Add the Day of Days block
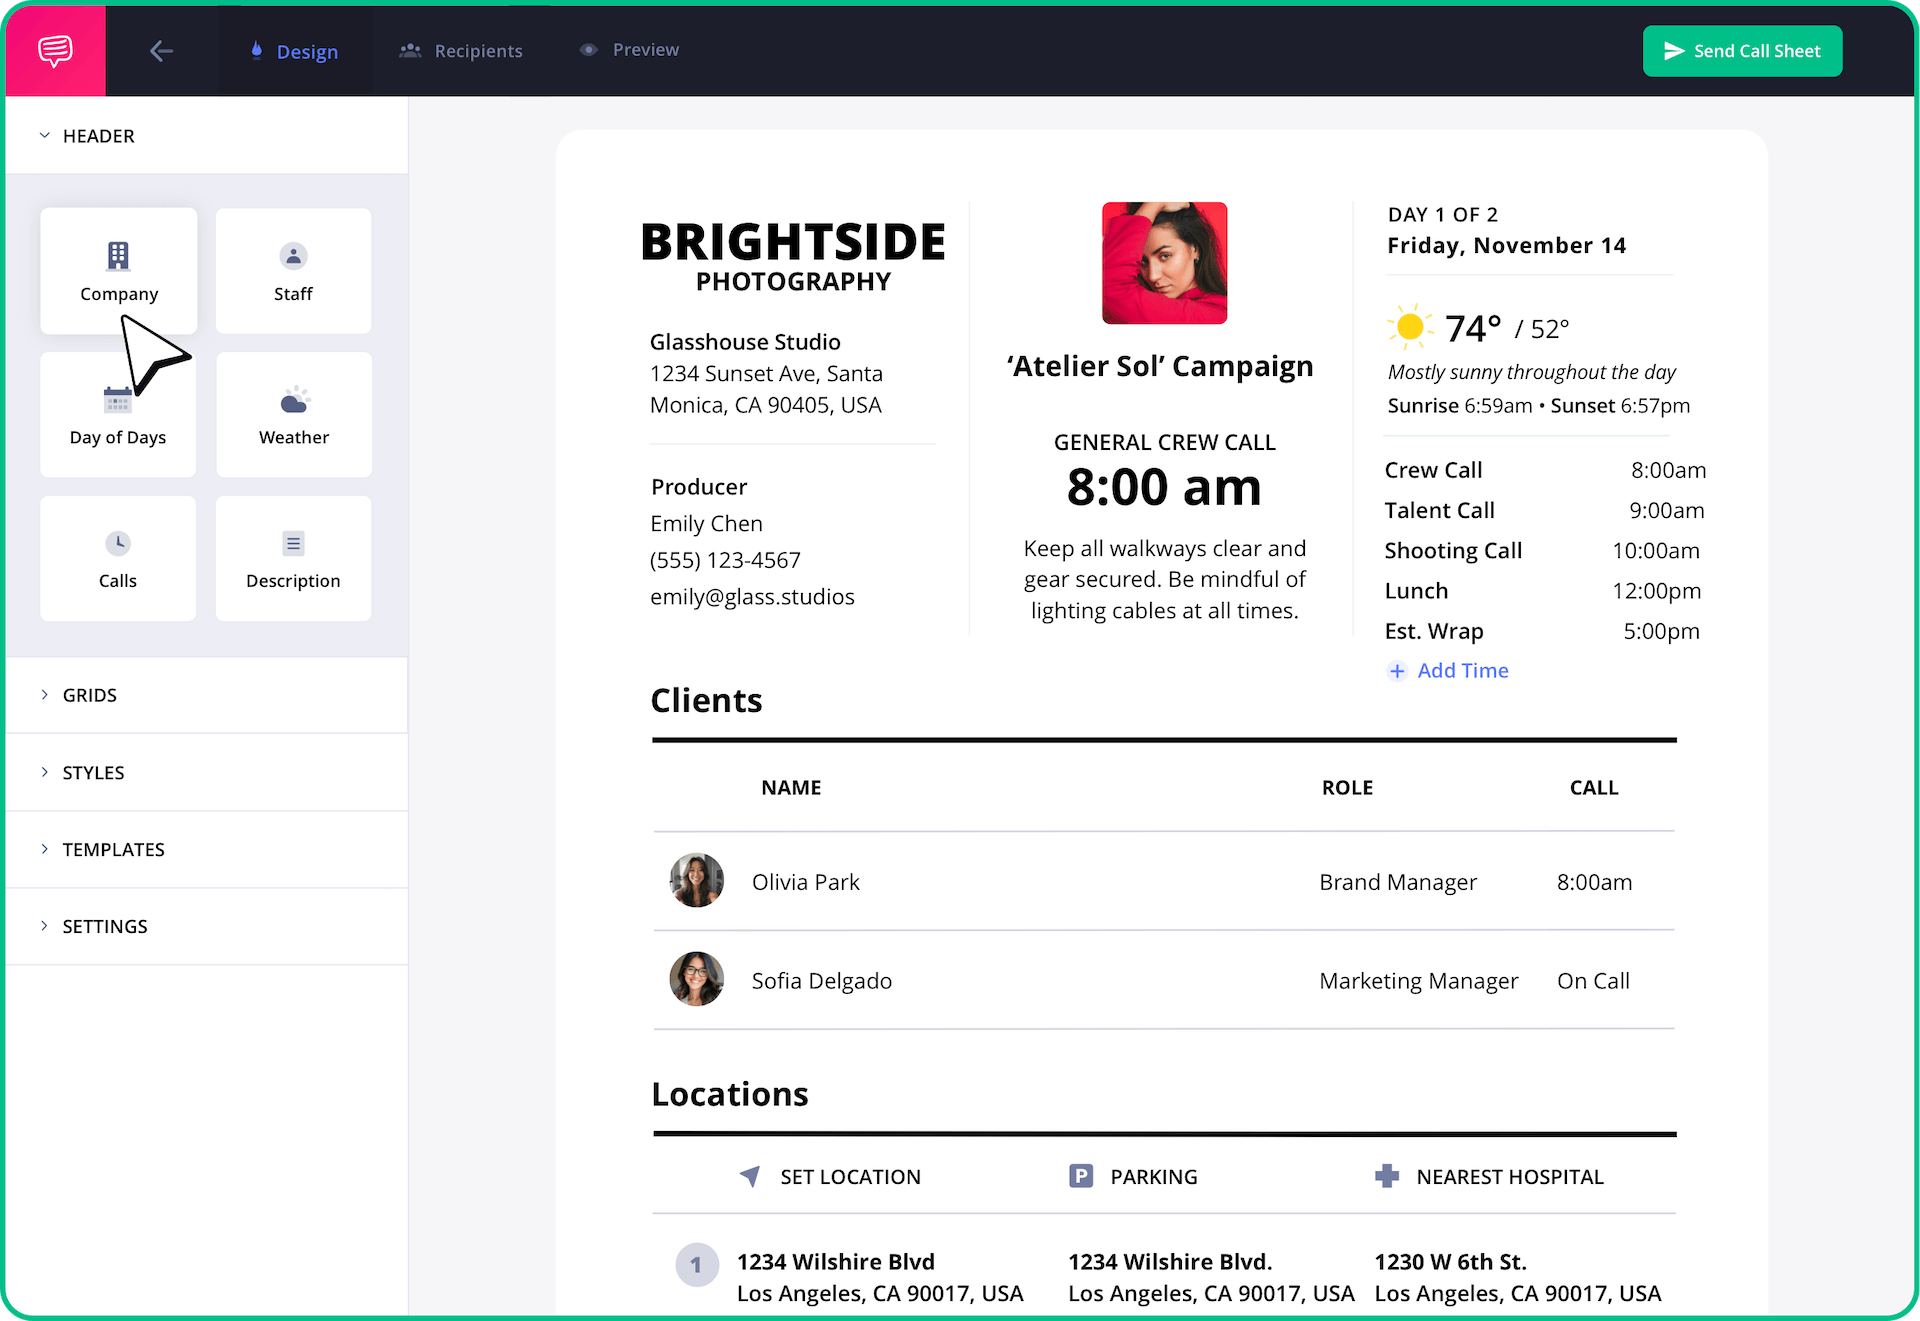Screen dimensions: 1920x1321 [118, 415]
